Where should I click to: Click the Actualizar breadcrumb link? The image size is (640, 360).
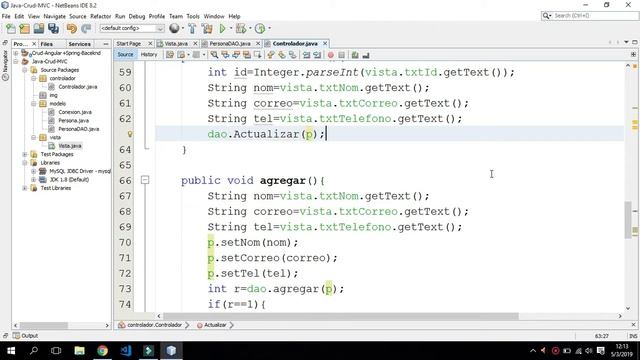tap(215, 325)
